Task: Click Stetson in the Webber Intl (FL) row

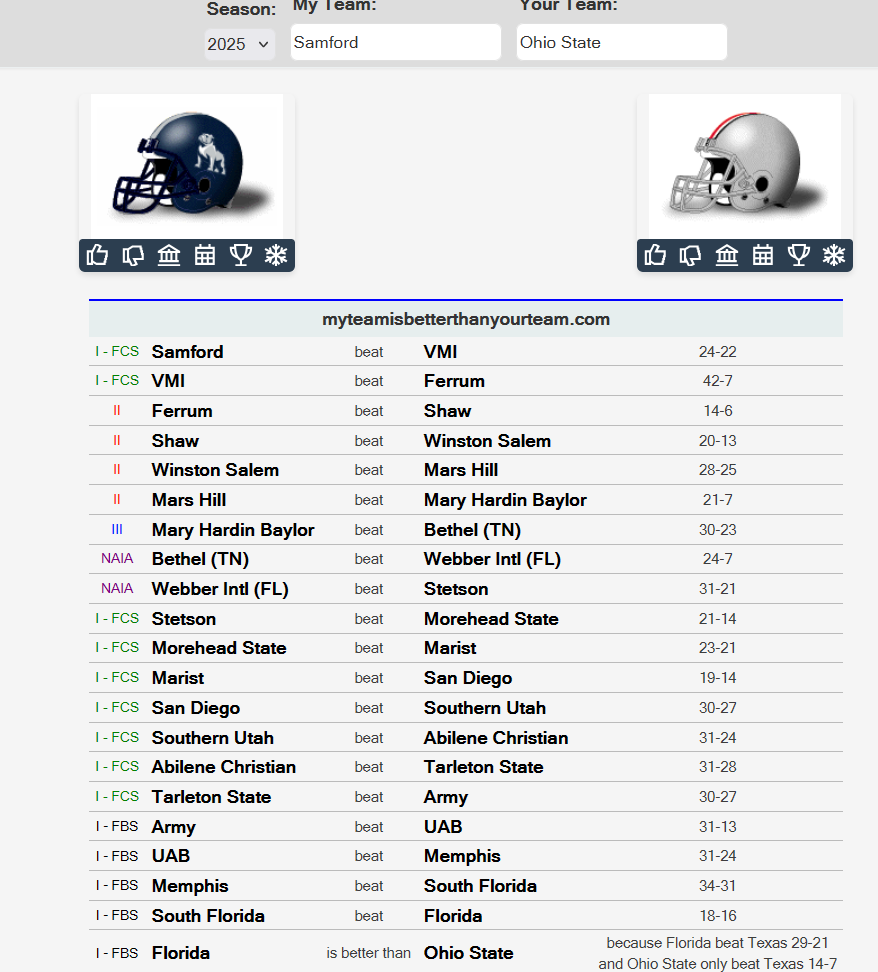Action: (456, 589)
